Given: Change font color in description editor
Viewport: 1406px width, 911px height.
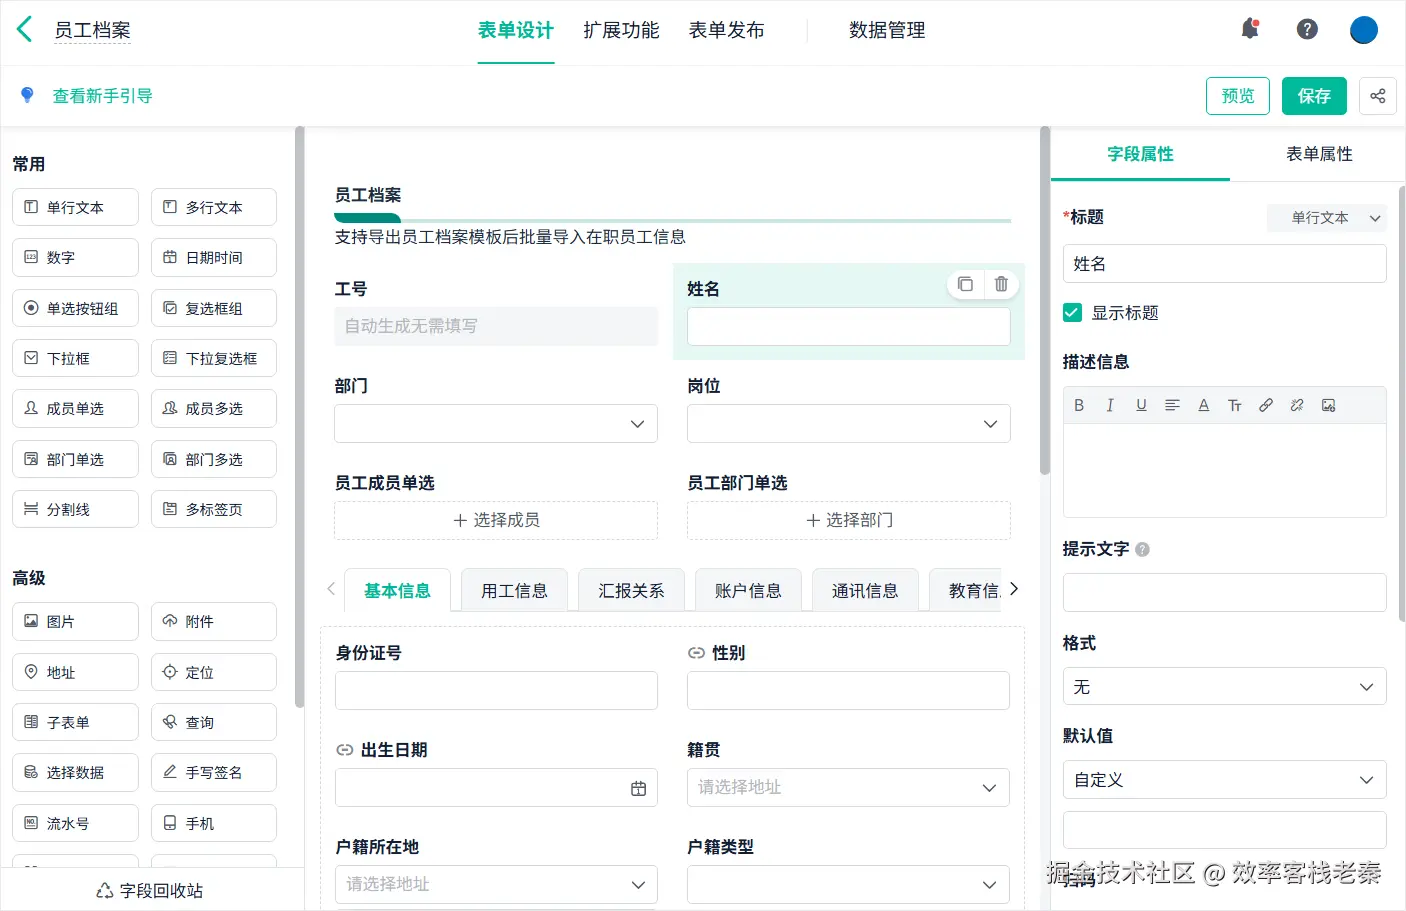Looking at the screenshot, I should click(x=1204, y=405).
